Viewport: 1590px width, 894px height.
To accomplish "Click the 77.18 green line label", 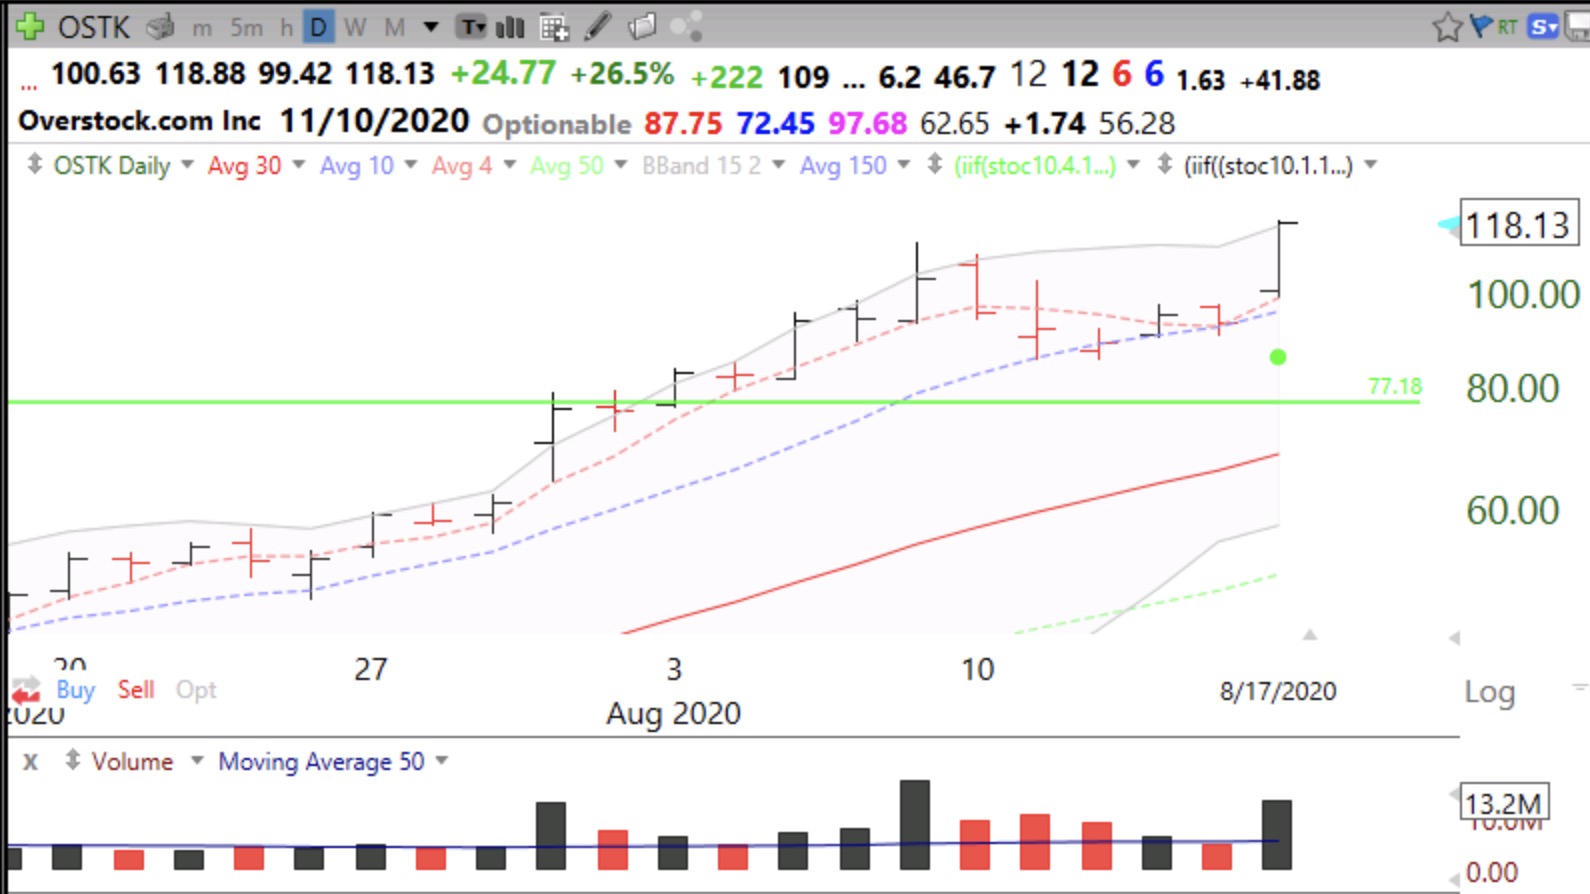I will click(1395, 386).
